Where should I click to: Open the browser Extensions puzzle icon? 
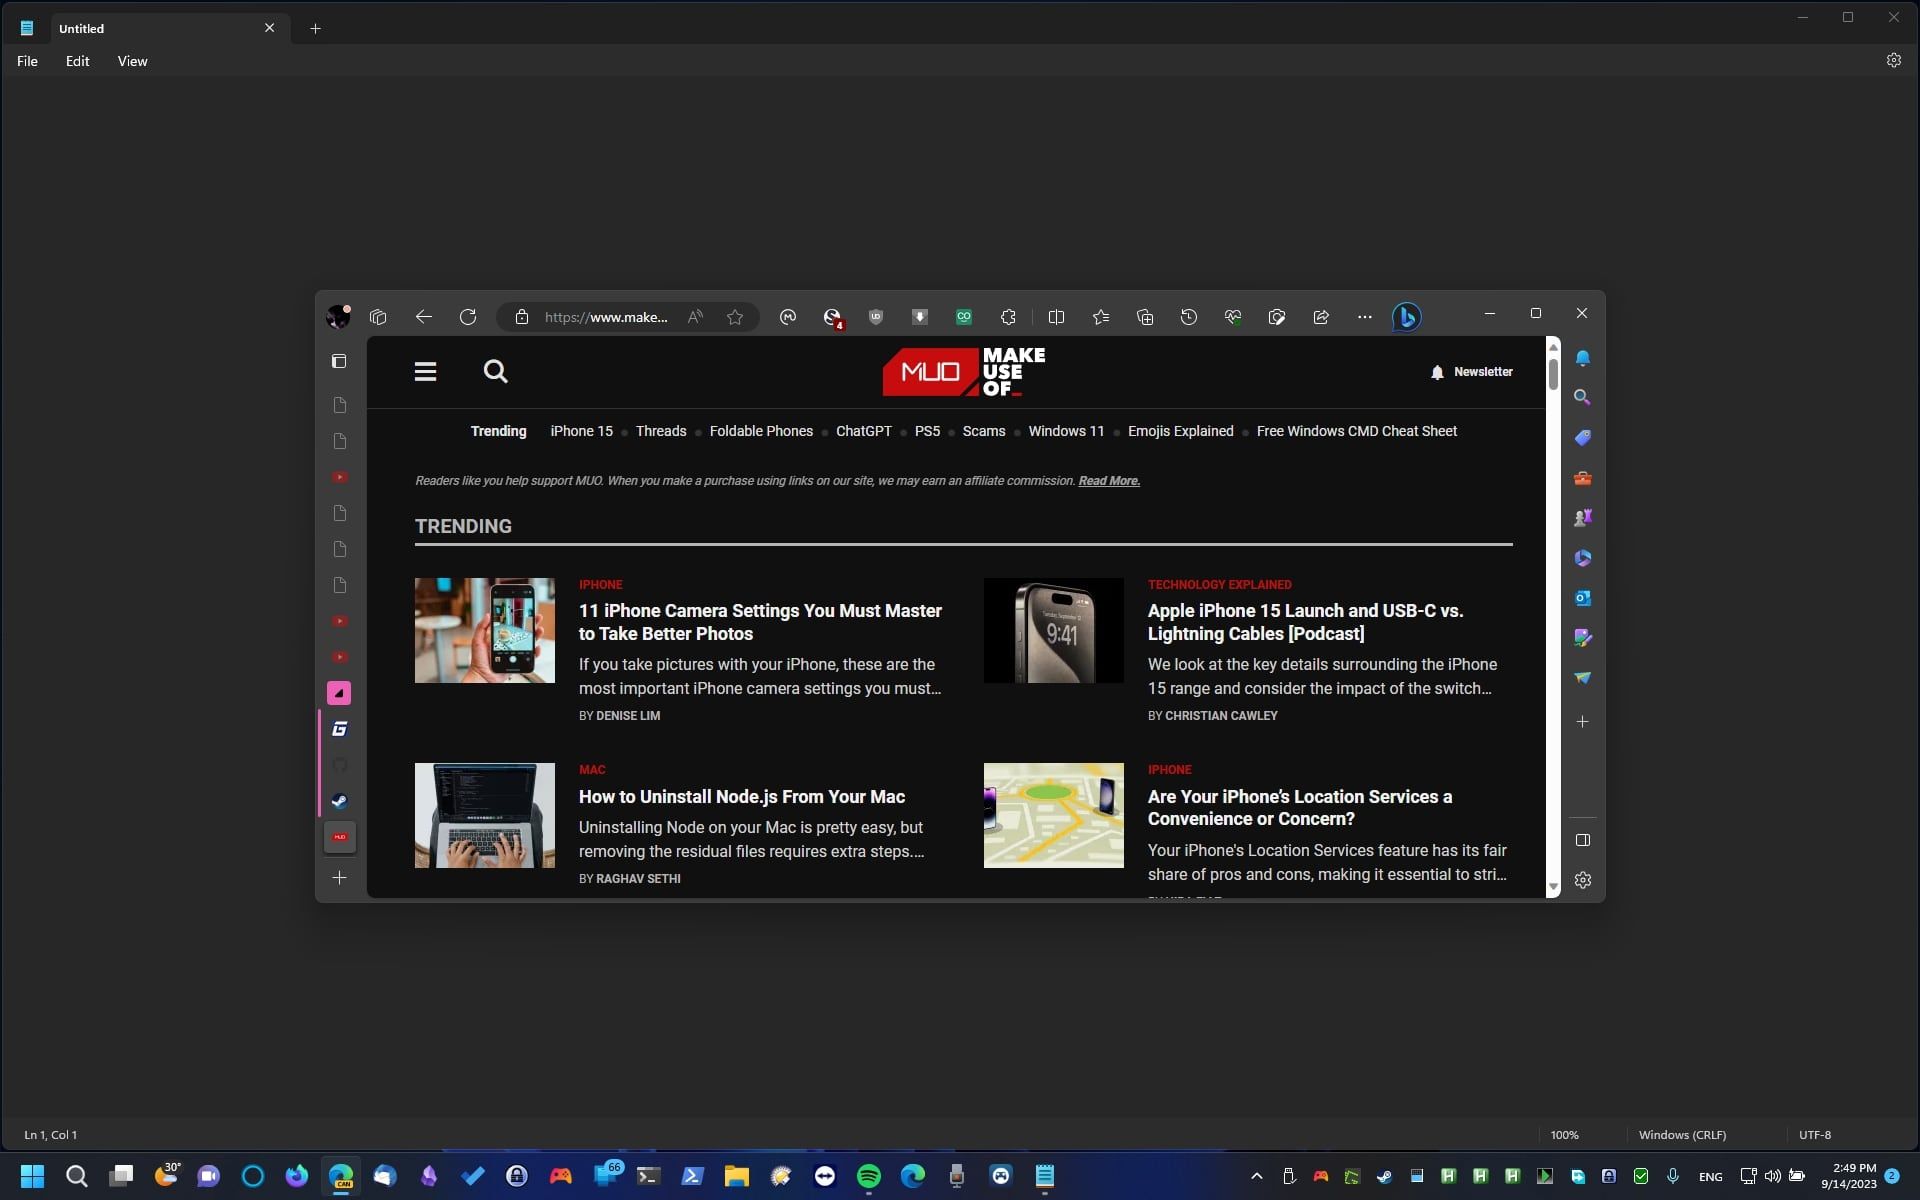pyautogui.click(x=1008, y=317)
